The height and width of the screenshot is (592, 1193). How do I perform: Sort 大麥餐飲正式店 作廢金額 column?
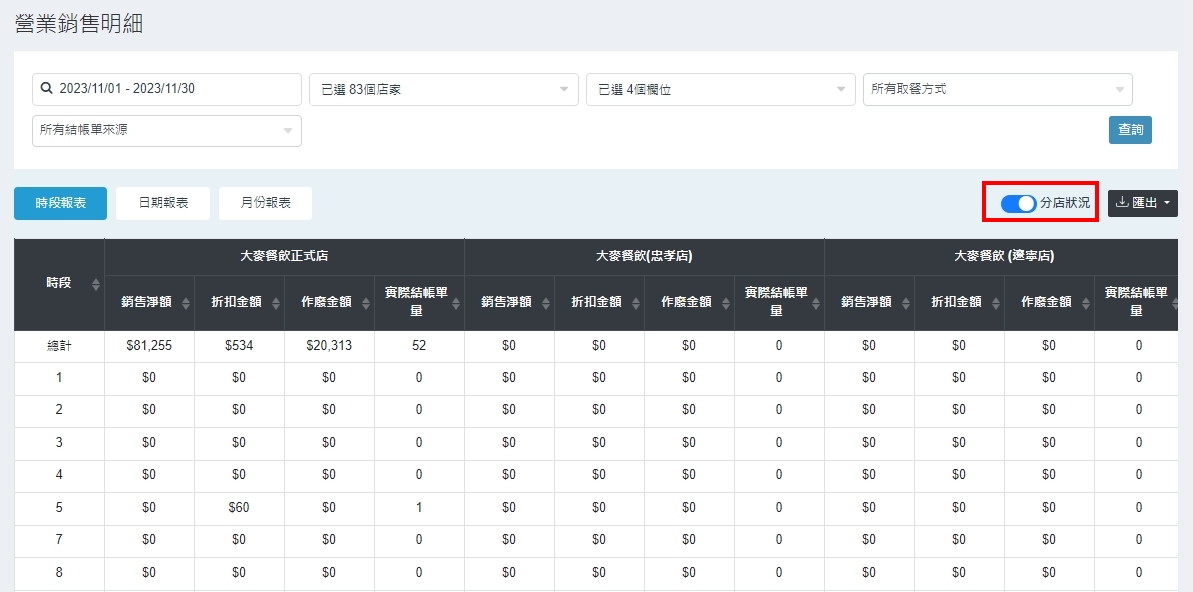coord(366,303)
